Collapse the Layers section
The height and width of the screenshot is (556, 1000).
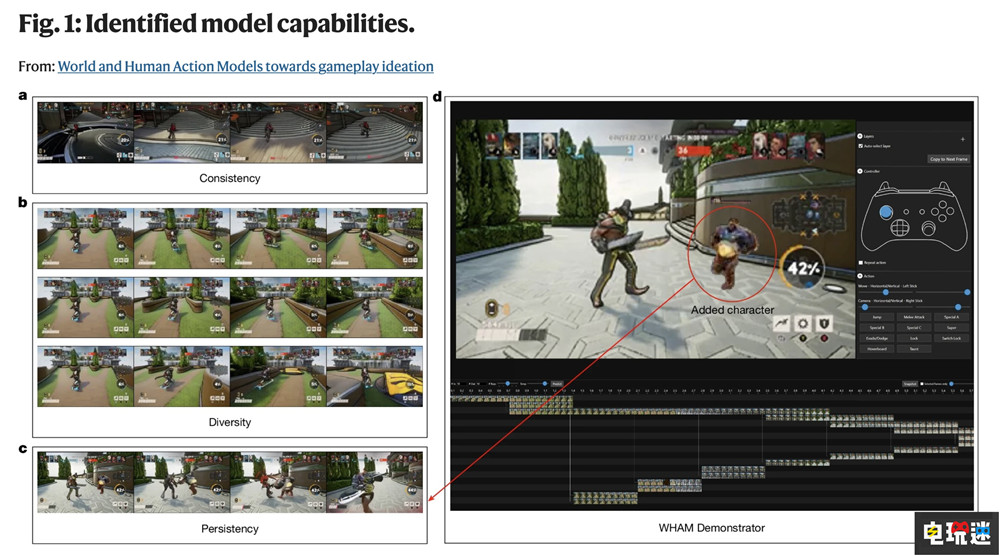(861, 134)
